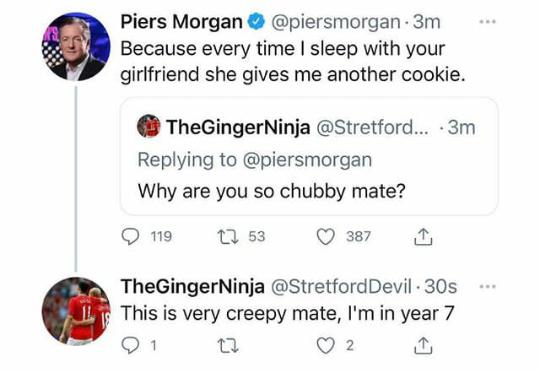Open the @StretfordDevil handle link
This screenshot has width=538, height=370.
[x=341, y=286]
